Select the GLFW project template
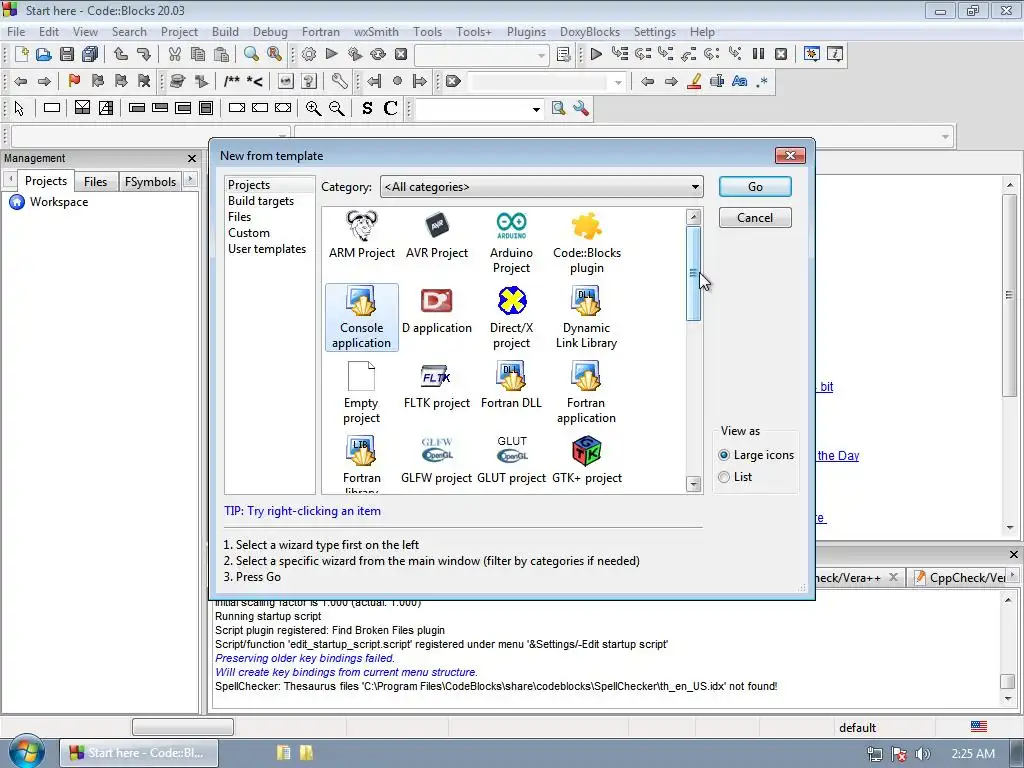Image resolution: width=1024 pixels, height=768 pixels. pyautogui.click(x=436, y=460)
